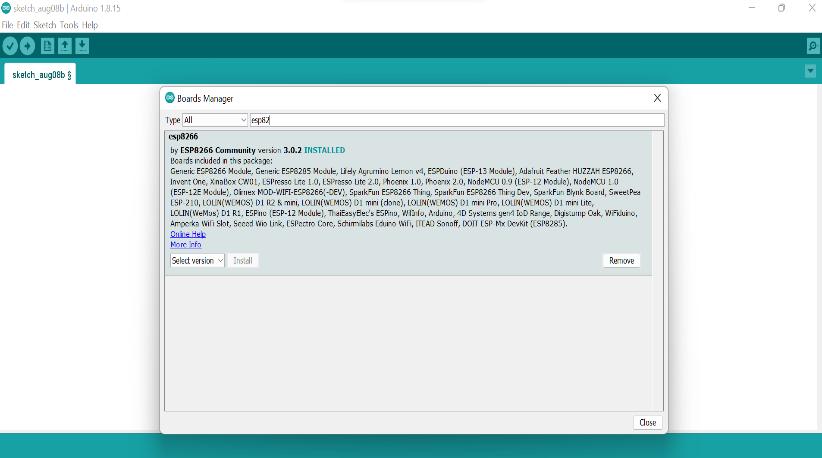Click the Verify sketch checkmark icon
Viewport: 822px width, 458px height.
(10, 46)
